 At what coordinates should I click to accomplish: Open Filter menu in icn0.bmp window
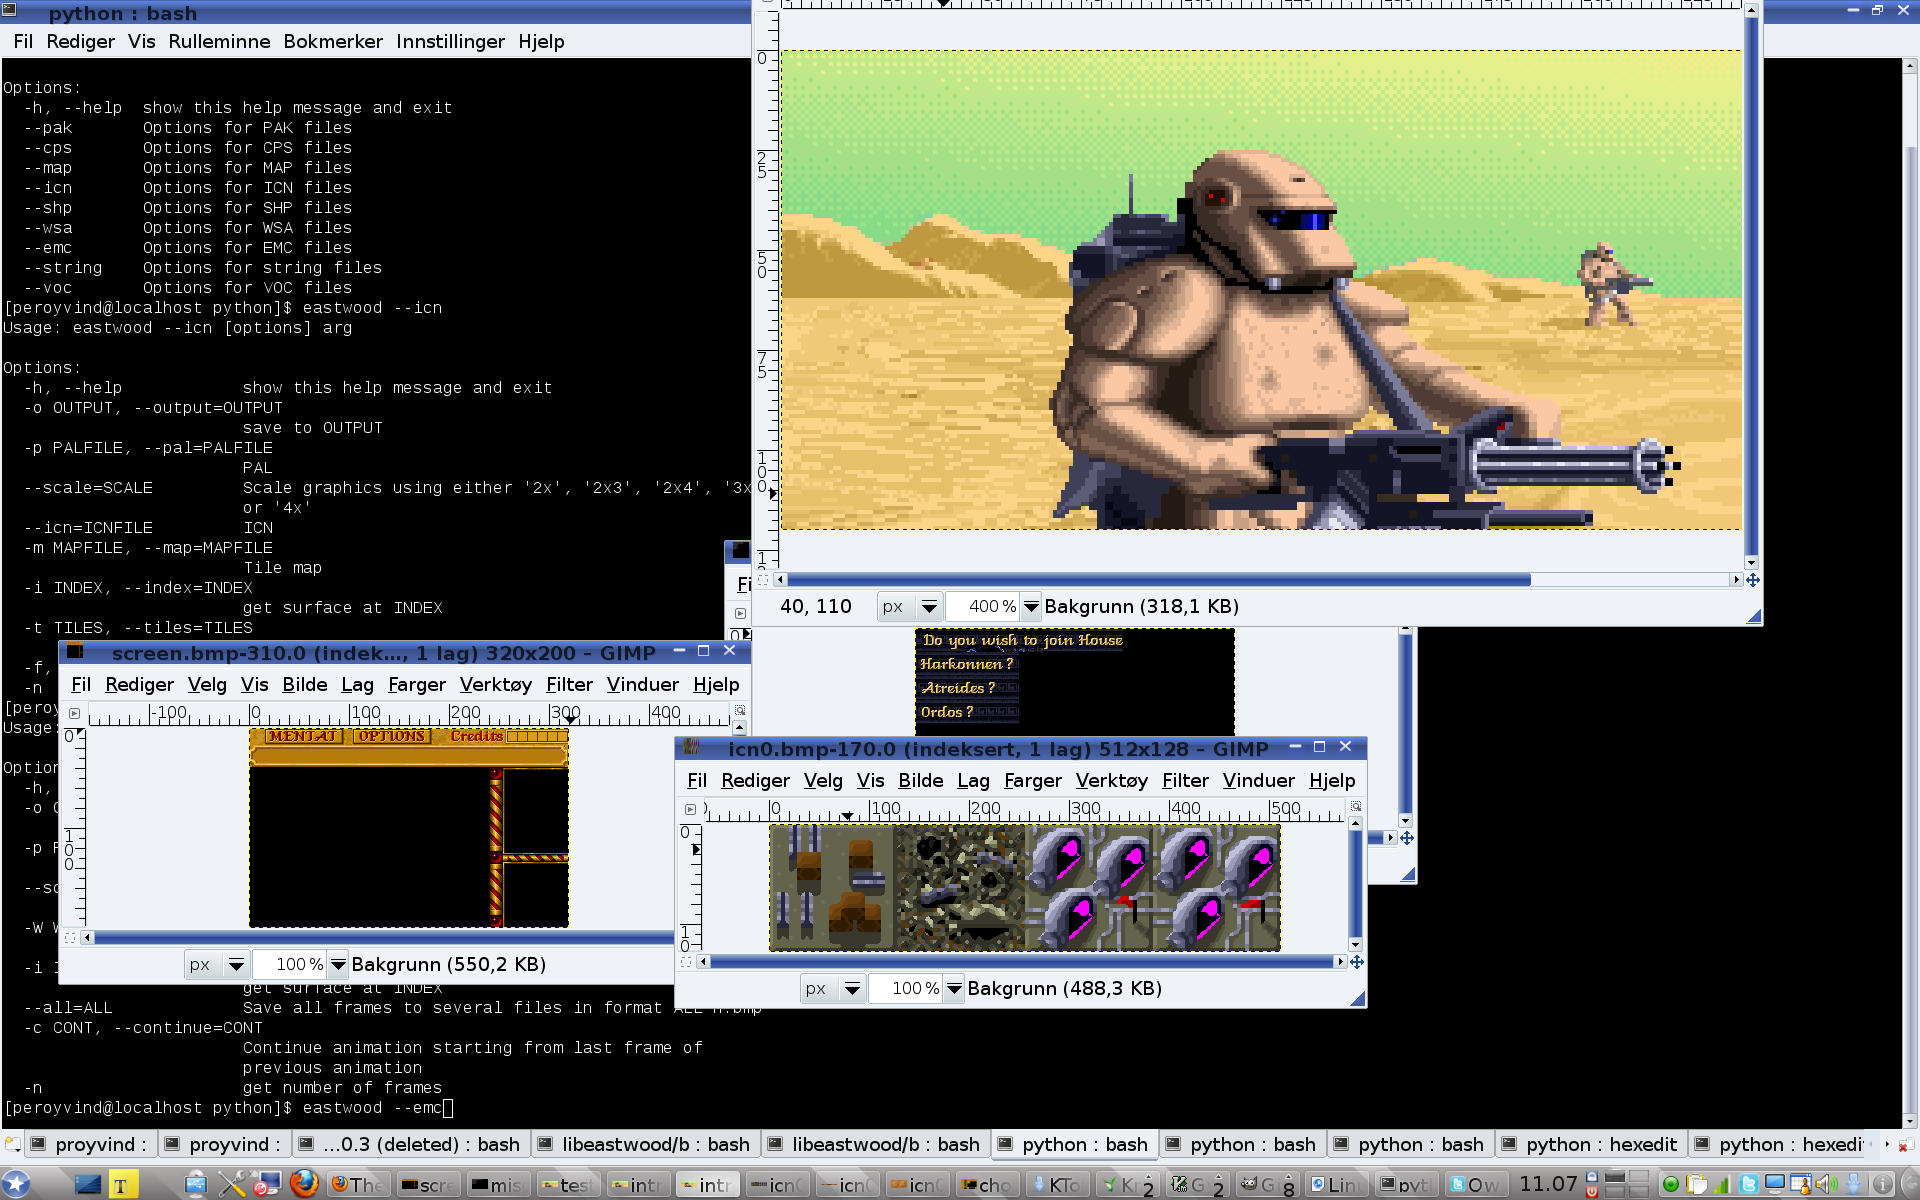(x=1184, y=780)
